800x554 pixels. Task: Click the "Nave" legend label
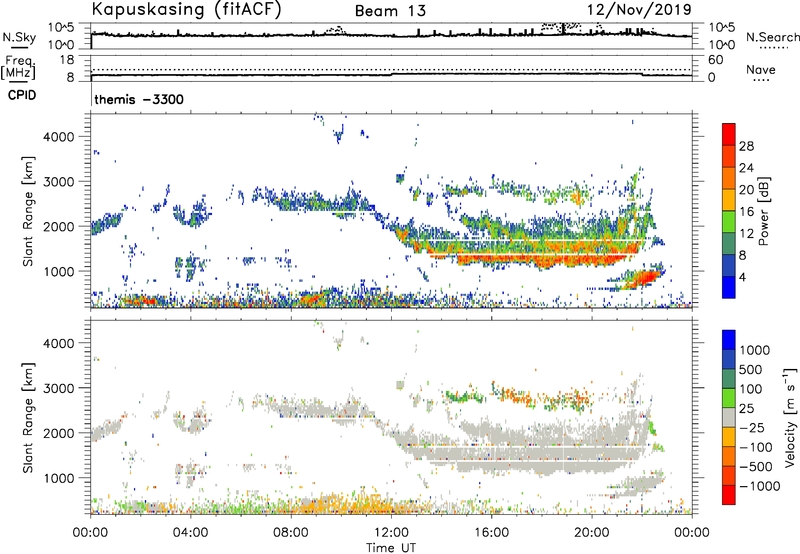tap(761, 70)
